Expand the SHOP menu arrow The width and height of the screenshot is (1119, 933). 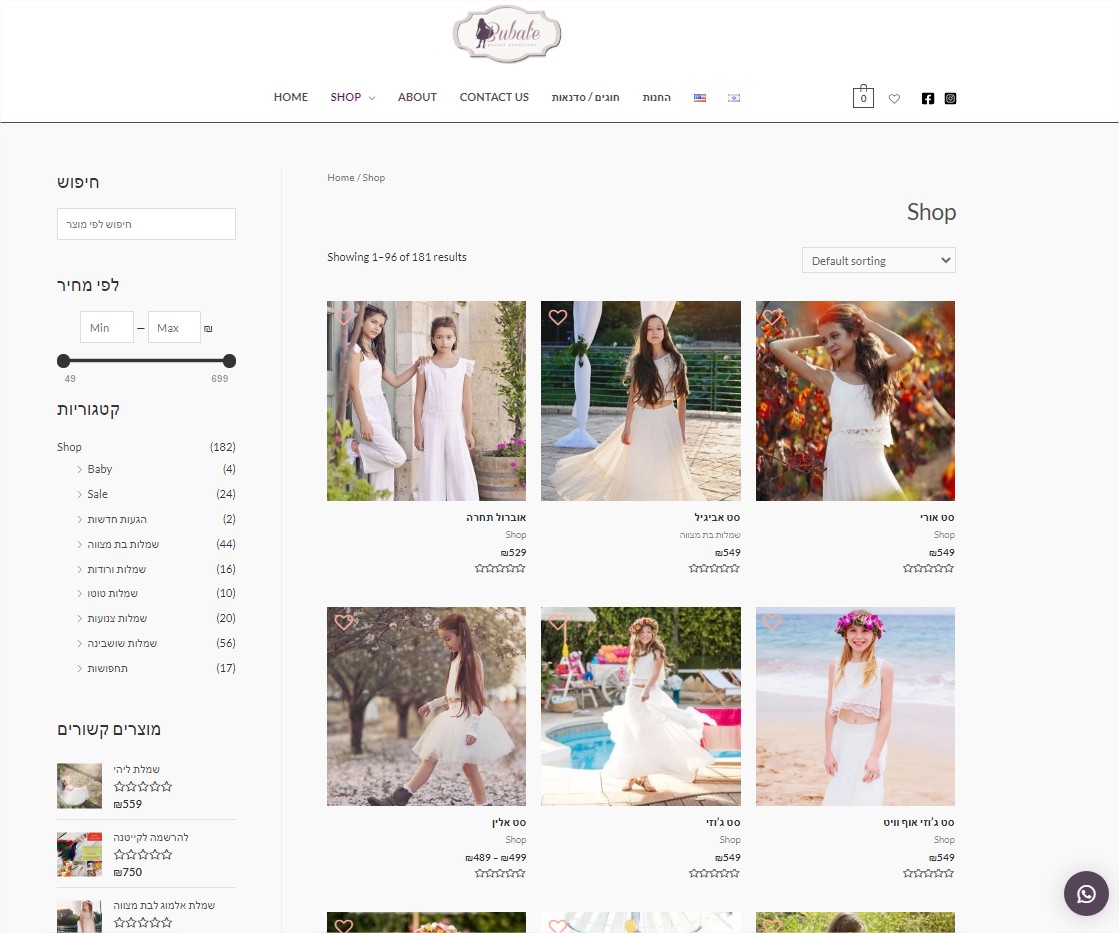pos(372,98)
